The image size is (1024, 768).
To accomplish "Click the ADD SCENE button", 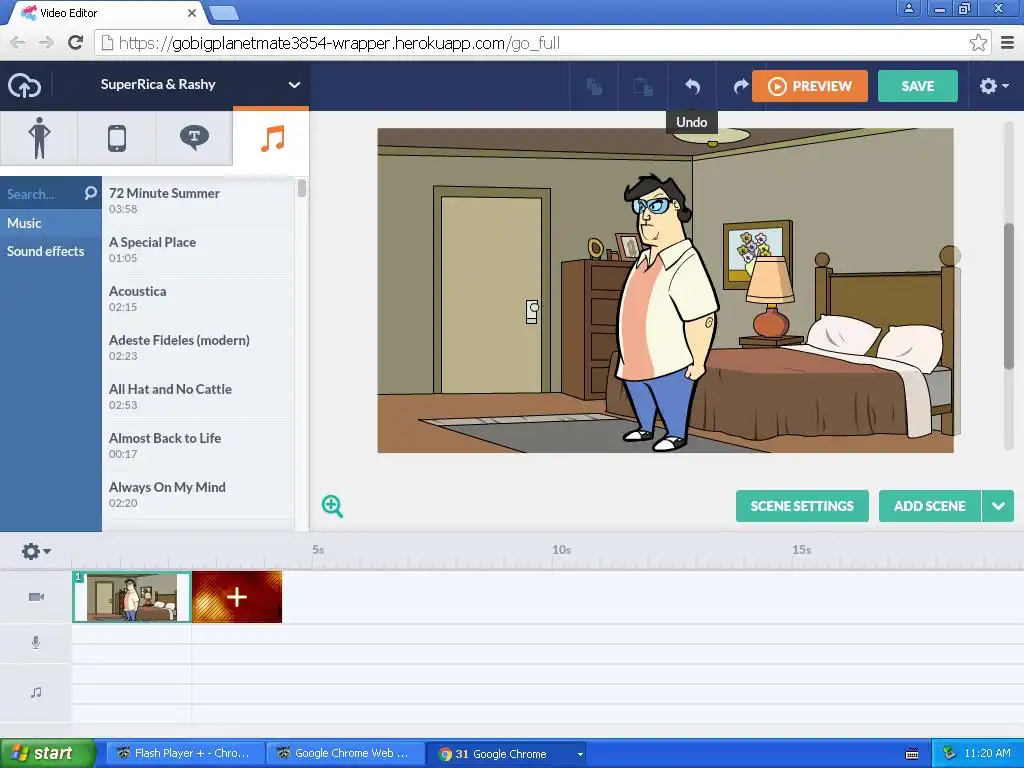I will 929,506.
